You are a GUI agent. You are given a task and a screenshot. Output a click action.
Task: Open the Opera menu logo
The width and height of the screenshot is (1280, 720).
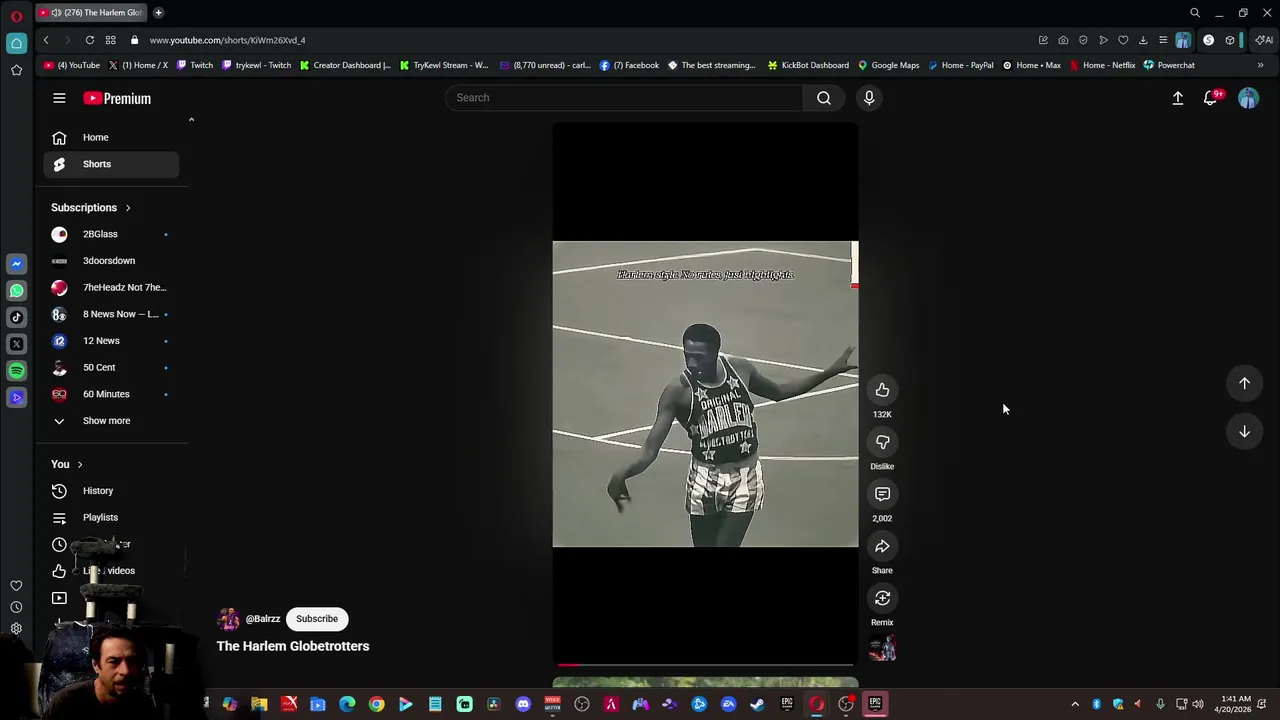tap(16, 15)
